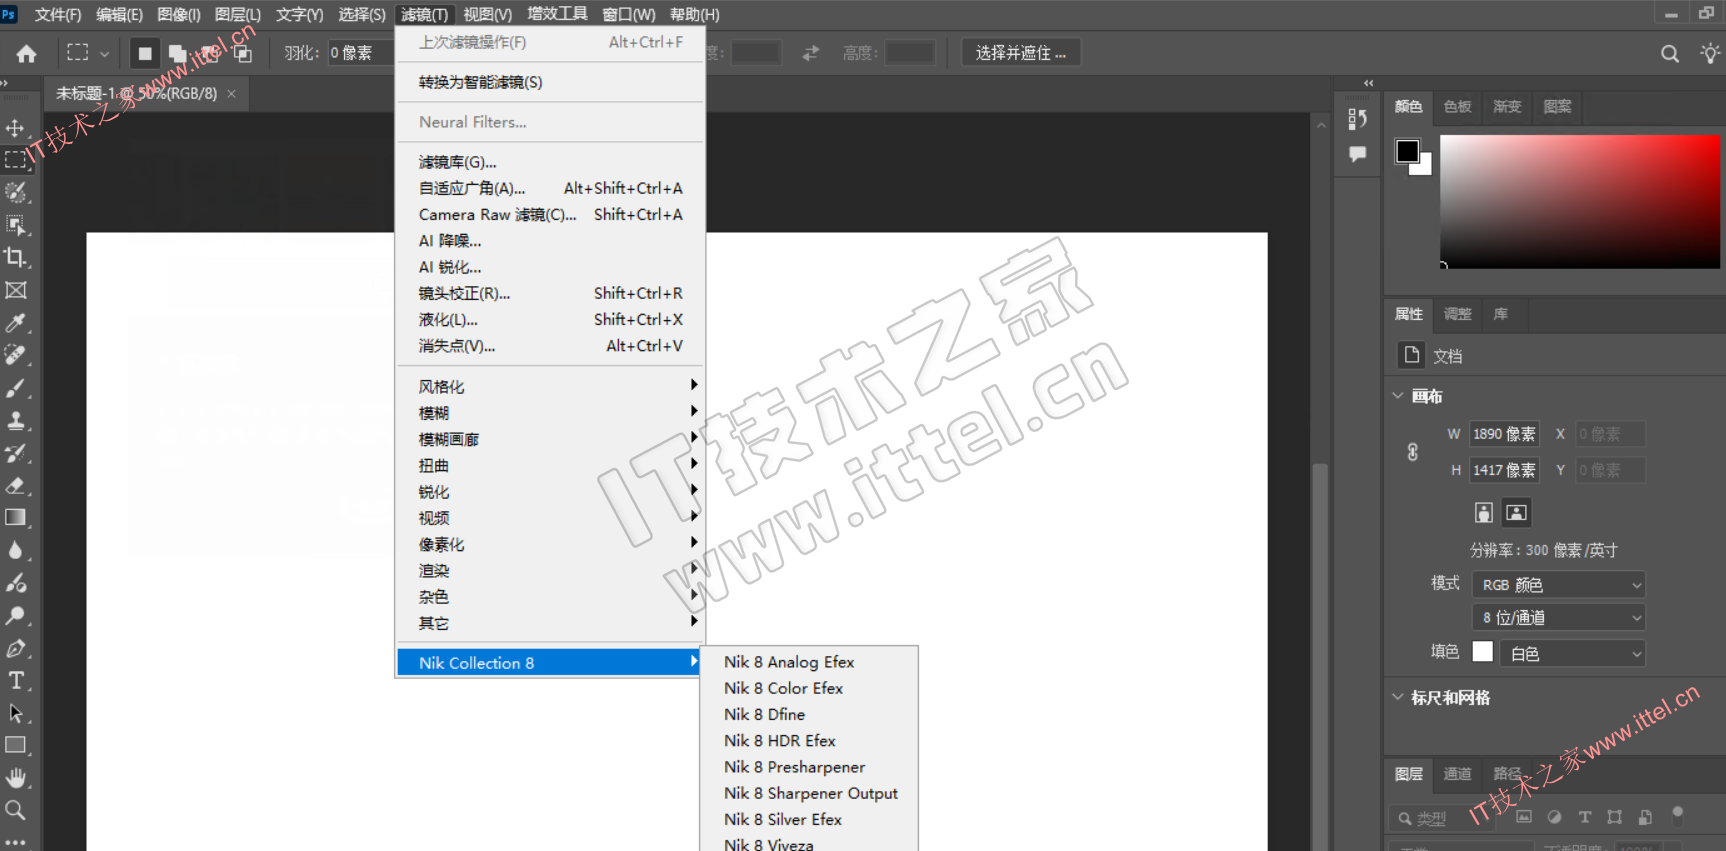Select the Move tool
The width and height of the screenshot is (1726, 851).
click(x=16, y=128)
